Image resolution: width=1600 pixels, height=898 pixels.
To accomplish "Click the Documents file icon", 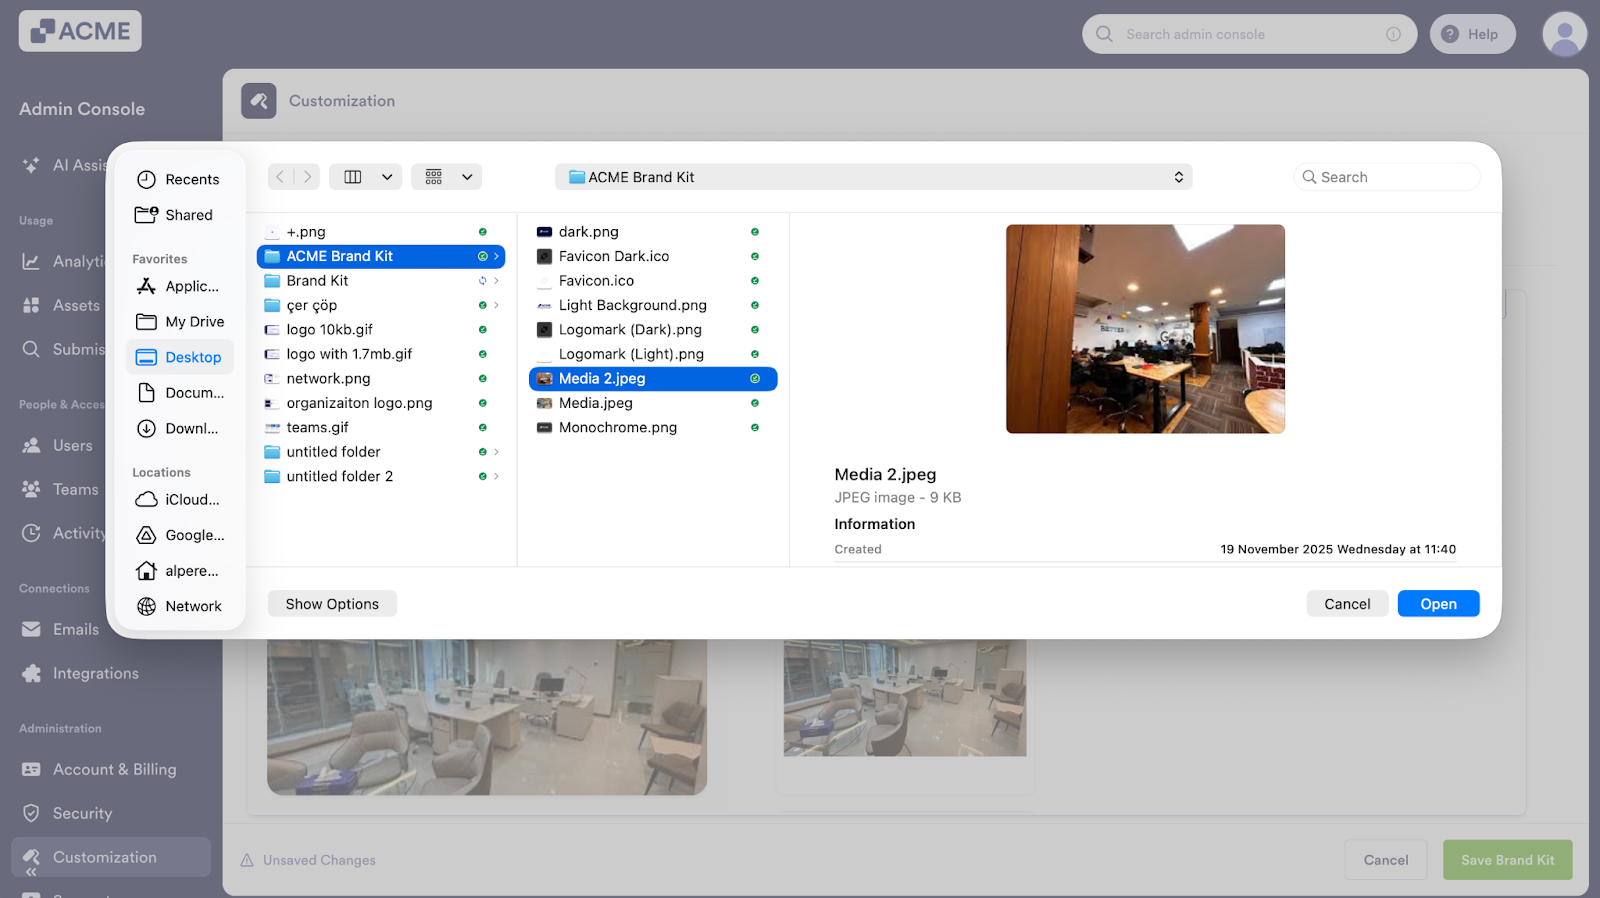I will (146, 393).
